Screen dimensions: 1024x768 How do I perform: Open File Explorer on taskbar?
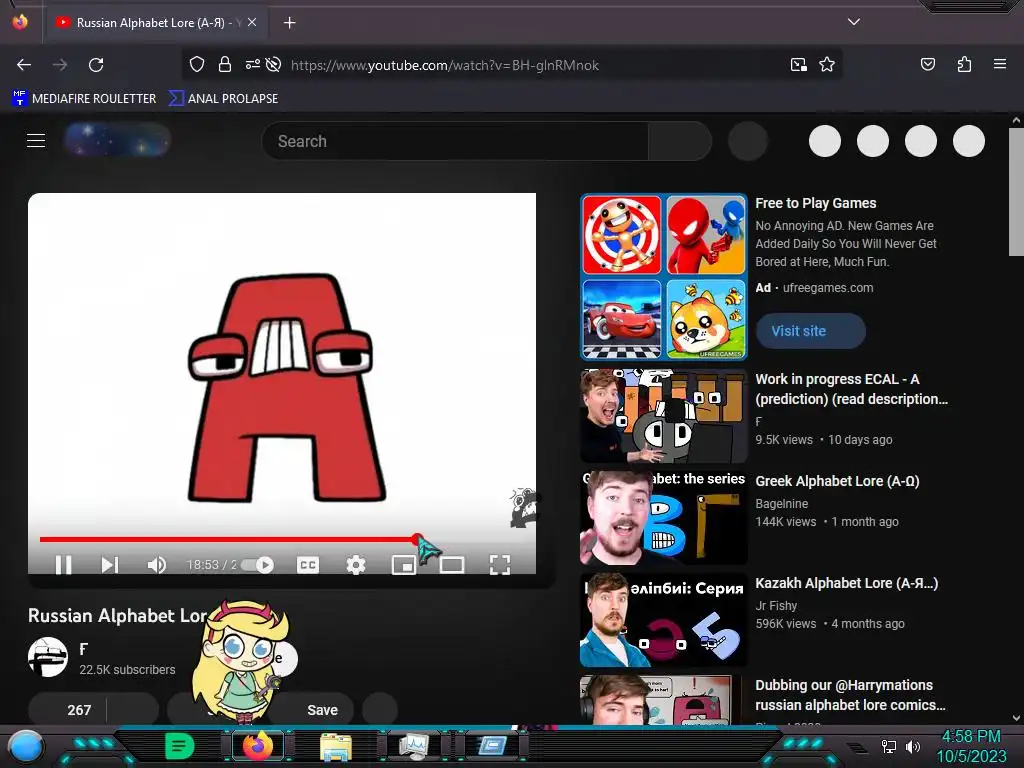336,746
